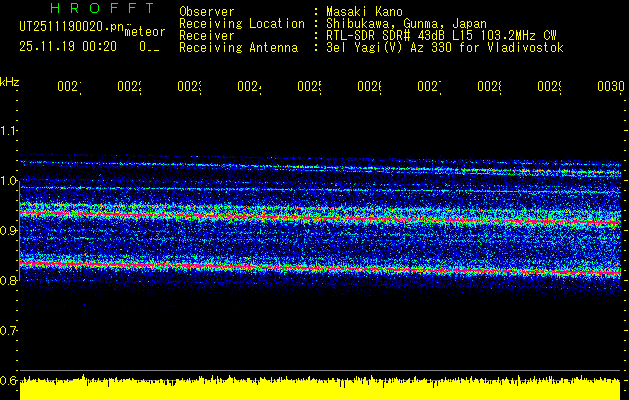Select the filename UT2511190020.pn
629x400 pixels.
coord(72,26)
